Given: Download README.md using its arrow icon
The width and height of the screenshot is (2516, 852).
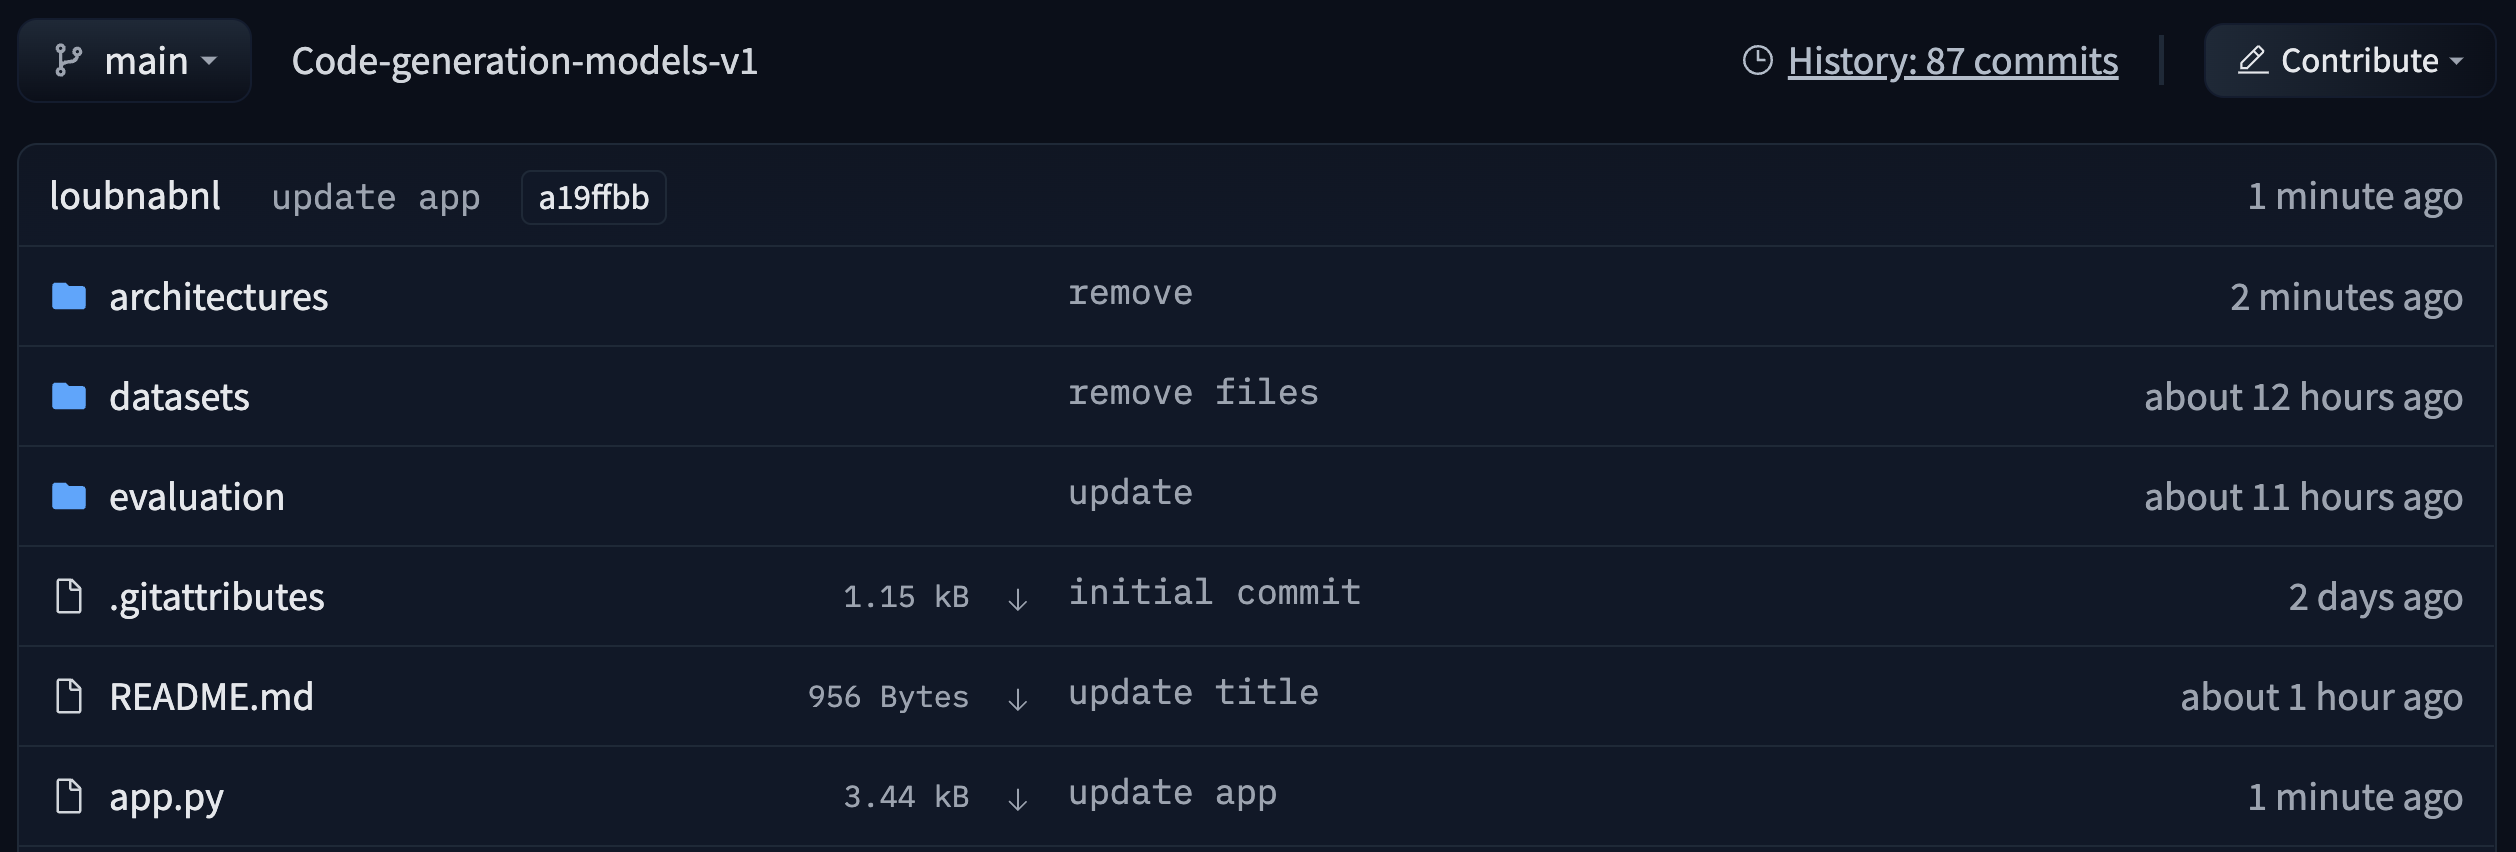Looking at the screenshot, I should (x=1017, y=699).
